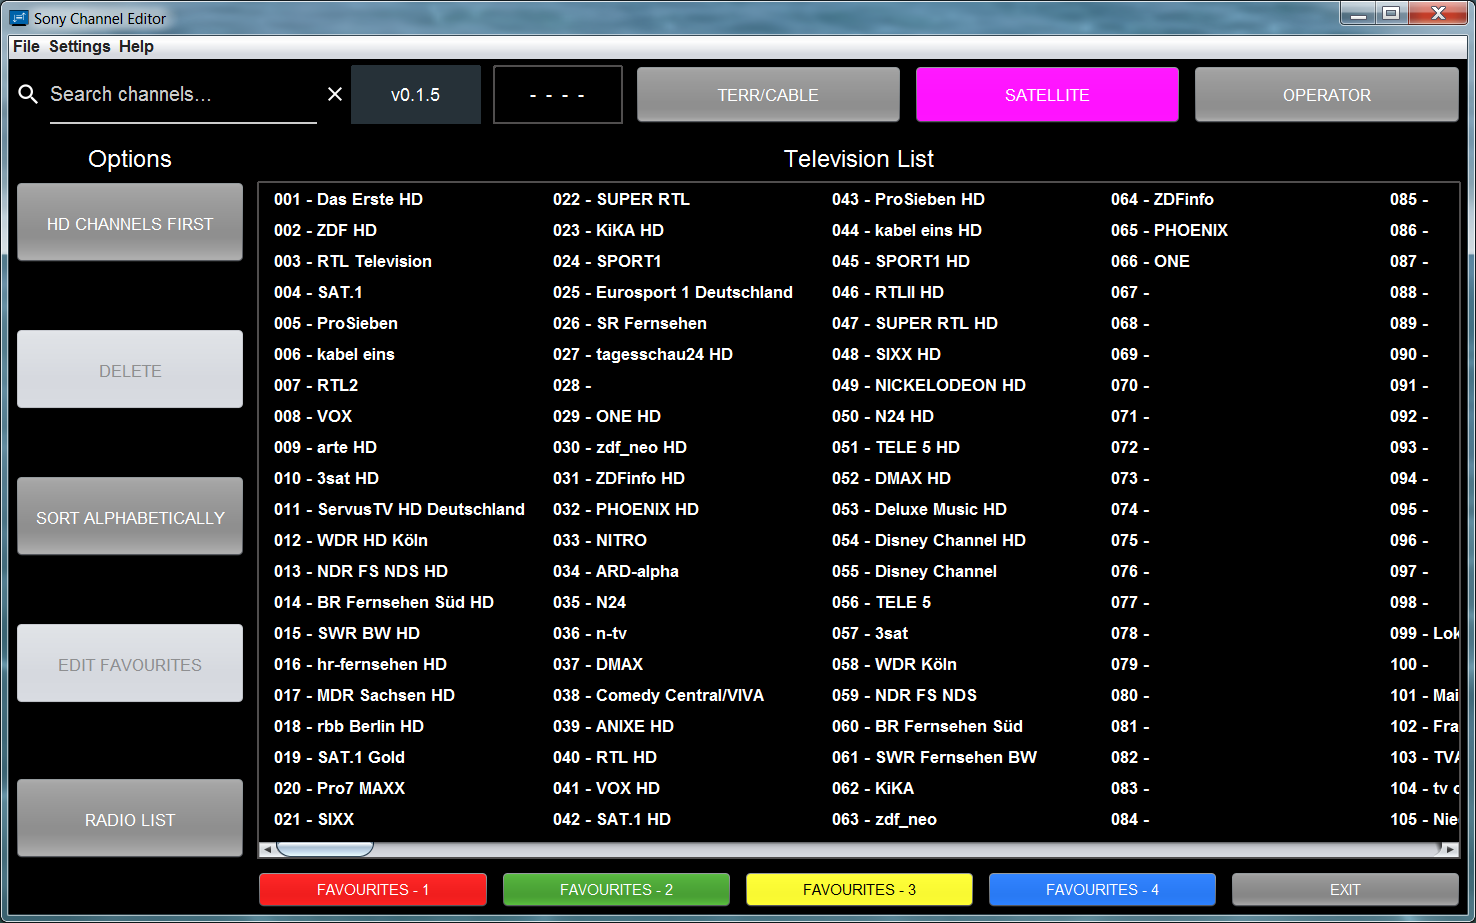
Task: Select channel 014 - BR Fernsehen Süd HD
Action: [384, 602]
